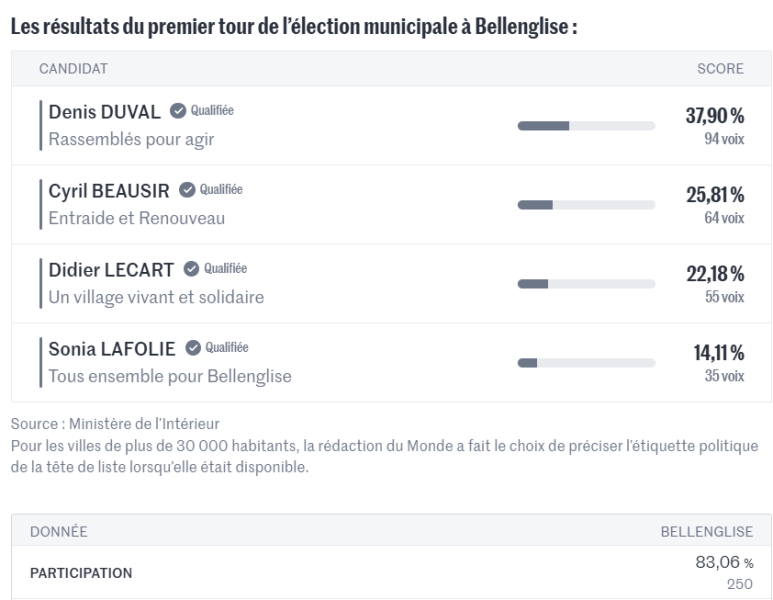Click the list name Entraide et Renouveau
Viewport: 773px width, 600px height.
(137, 219)
